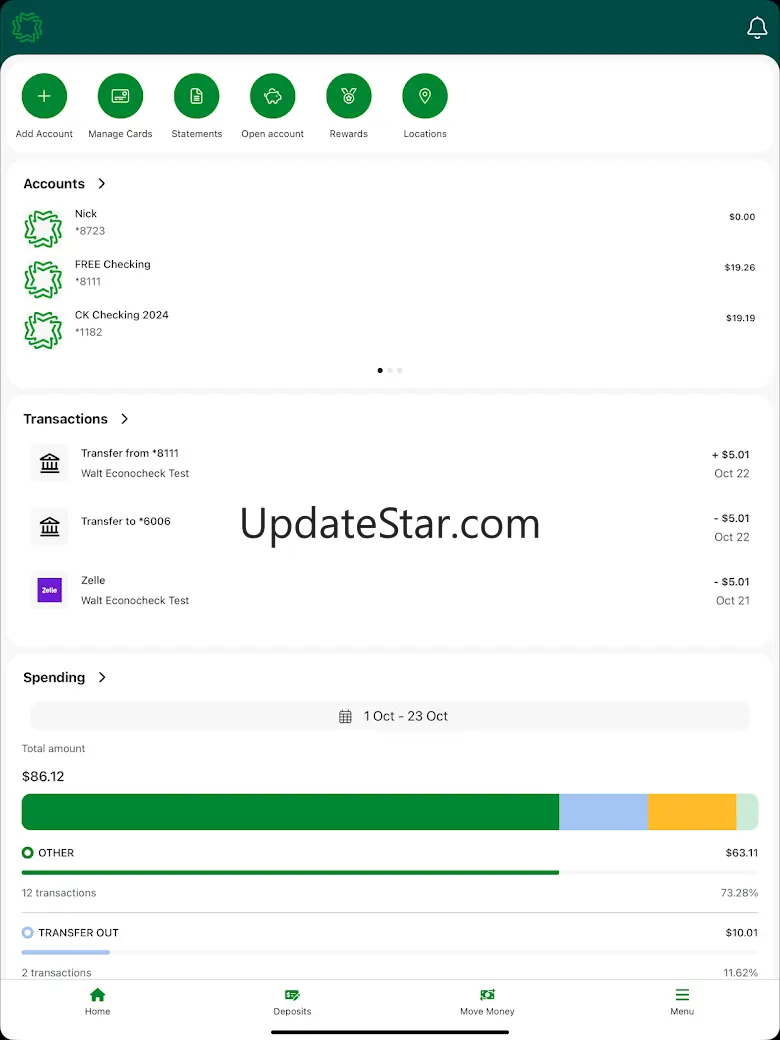Open the 1 Oct - 23 Oct date range selector
This screenshot has height=1040, width=780.
(x=390, y=716)
